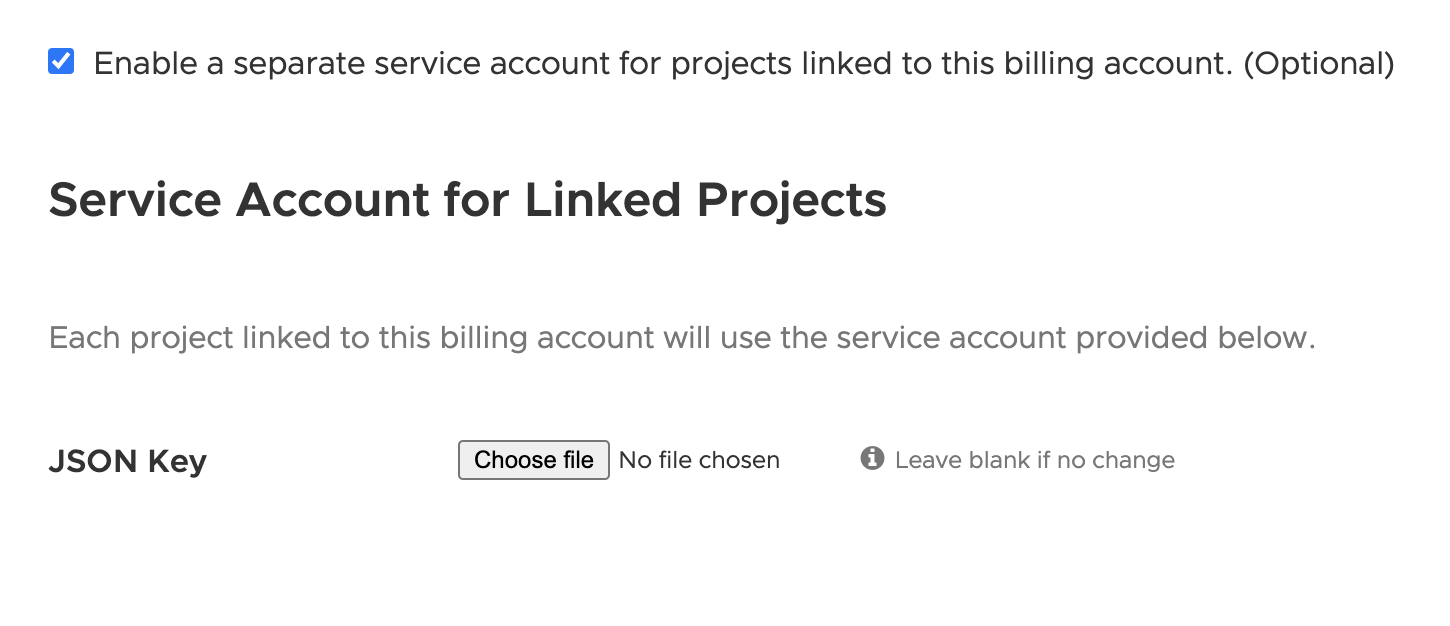Toggle the Optional service account setting off
The width and height of the screenshot is (1450, 626).
61,62
